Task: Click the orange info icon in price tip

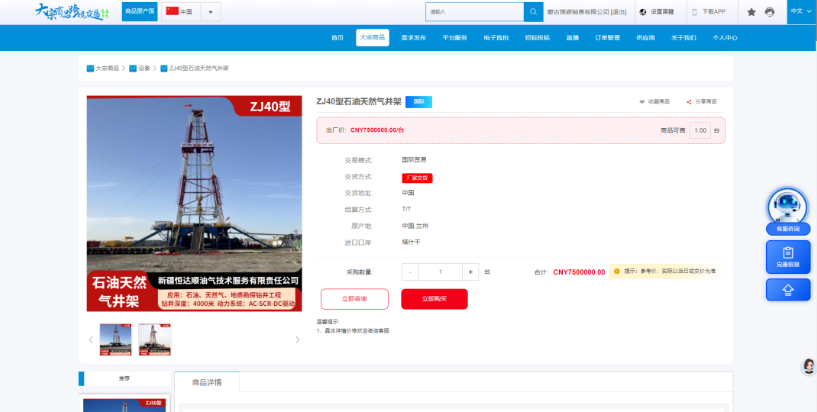Action: [x=617, y=271]
